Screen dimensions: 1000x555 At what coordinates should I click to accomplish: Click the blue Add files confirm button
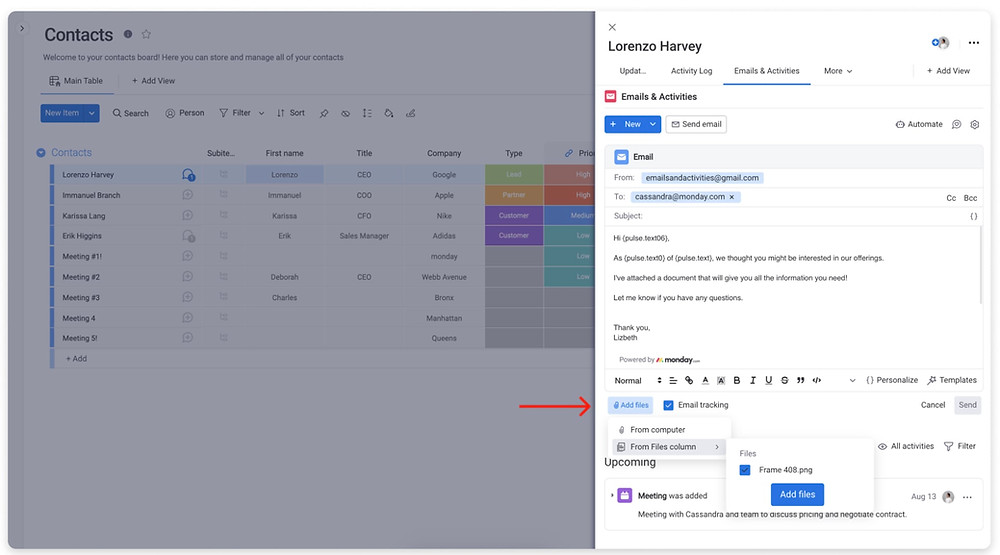tap(797, 494)
